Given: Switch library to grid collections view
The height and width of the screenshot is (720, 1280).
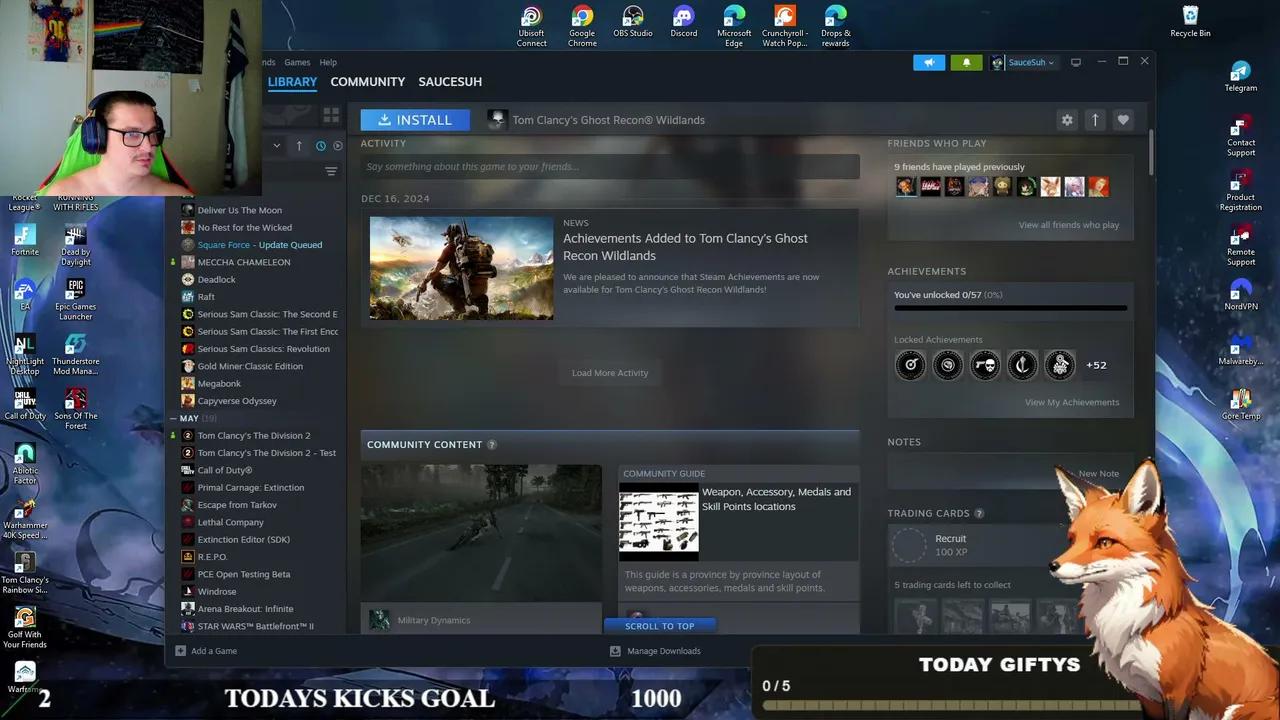Looking at the screenshot, I should click(331, 115).
